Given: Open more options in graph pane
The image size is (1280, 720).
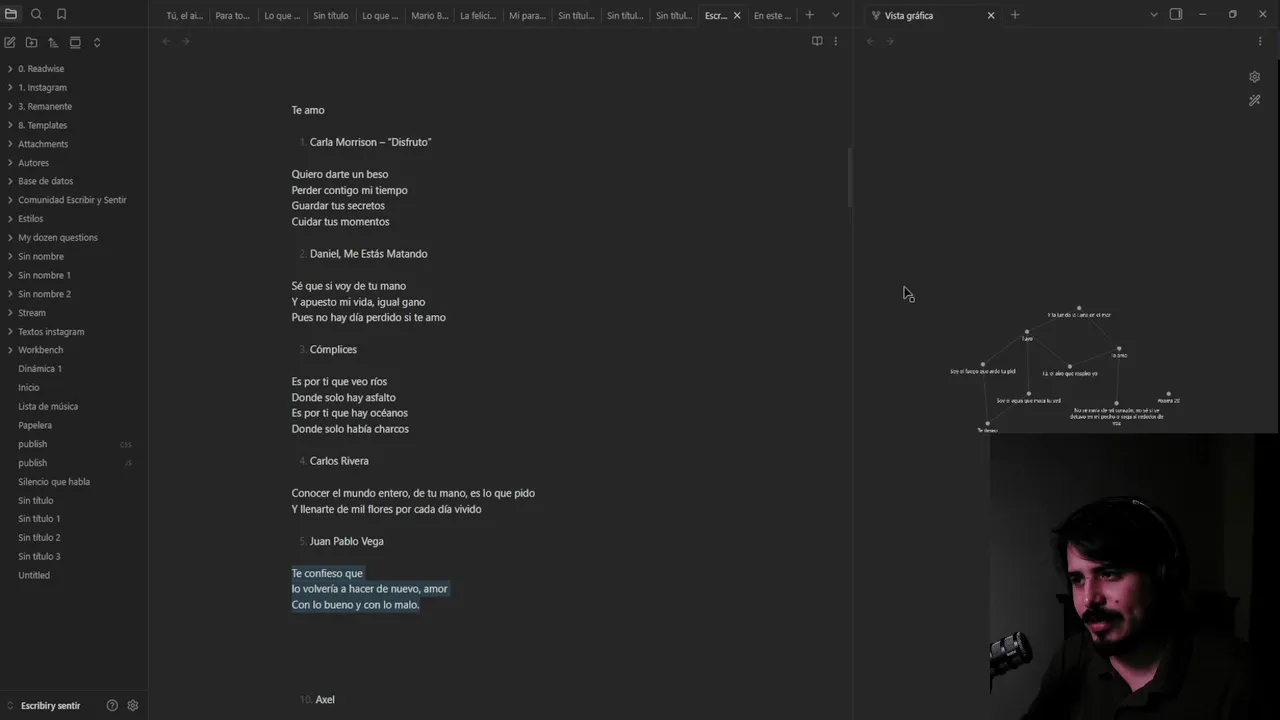Looking at the screenshot, I should [1260, 41].
